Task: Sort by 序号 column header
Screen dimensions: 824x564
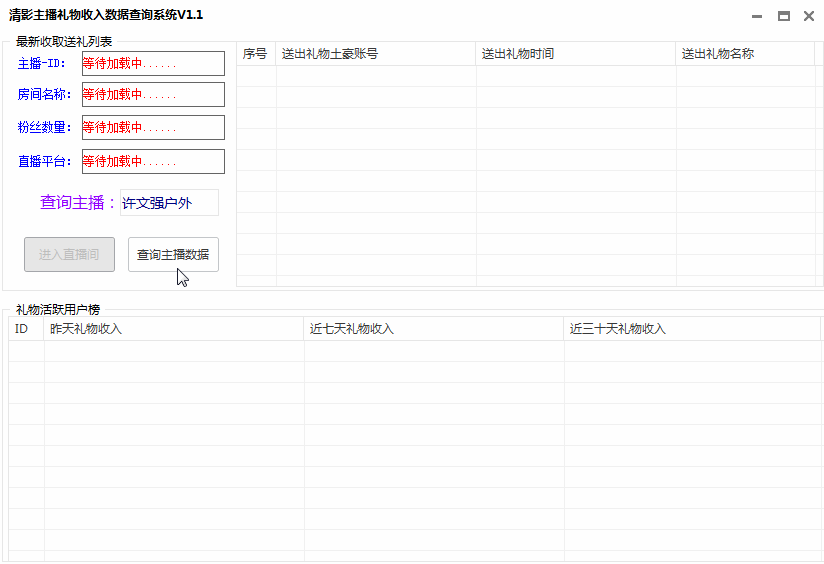Action: (256, 54)
